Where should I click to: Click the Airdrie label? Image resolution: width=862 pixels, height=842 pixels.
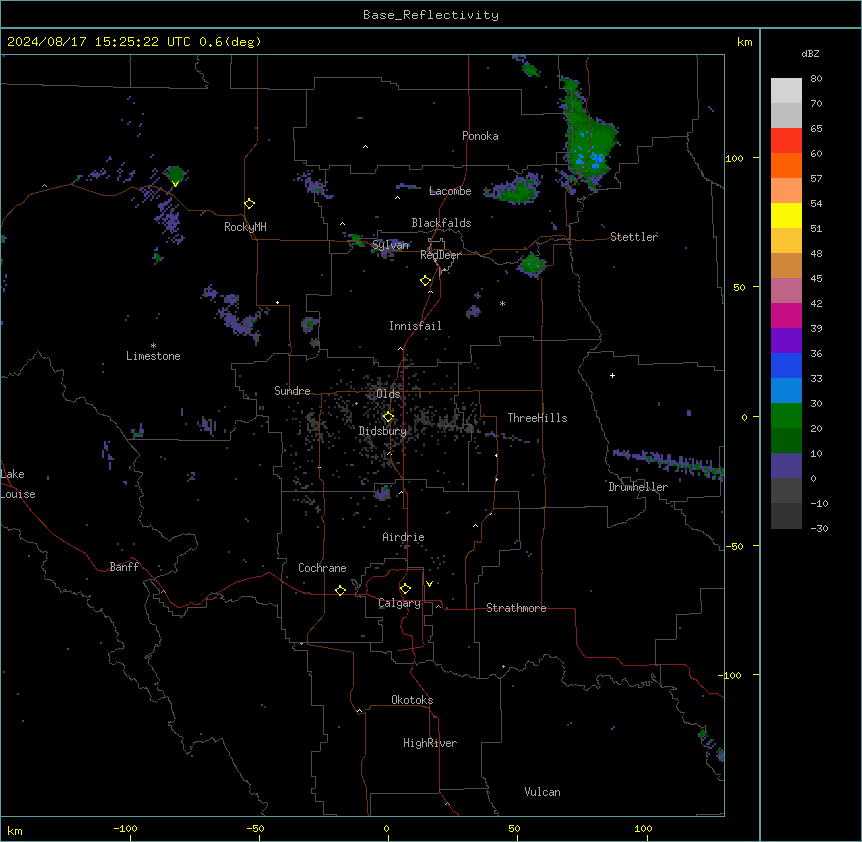[404, 537]
